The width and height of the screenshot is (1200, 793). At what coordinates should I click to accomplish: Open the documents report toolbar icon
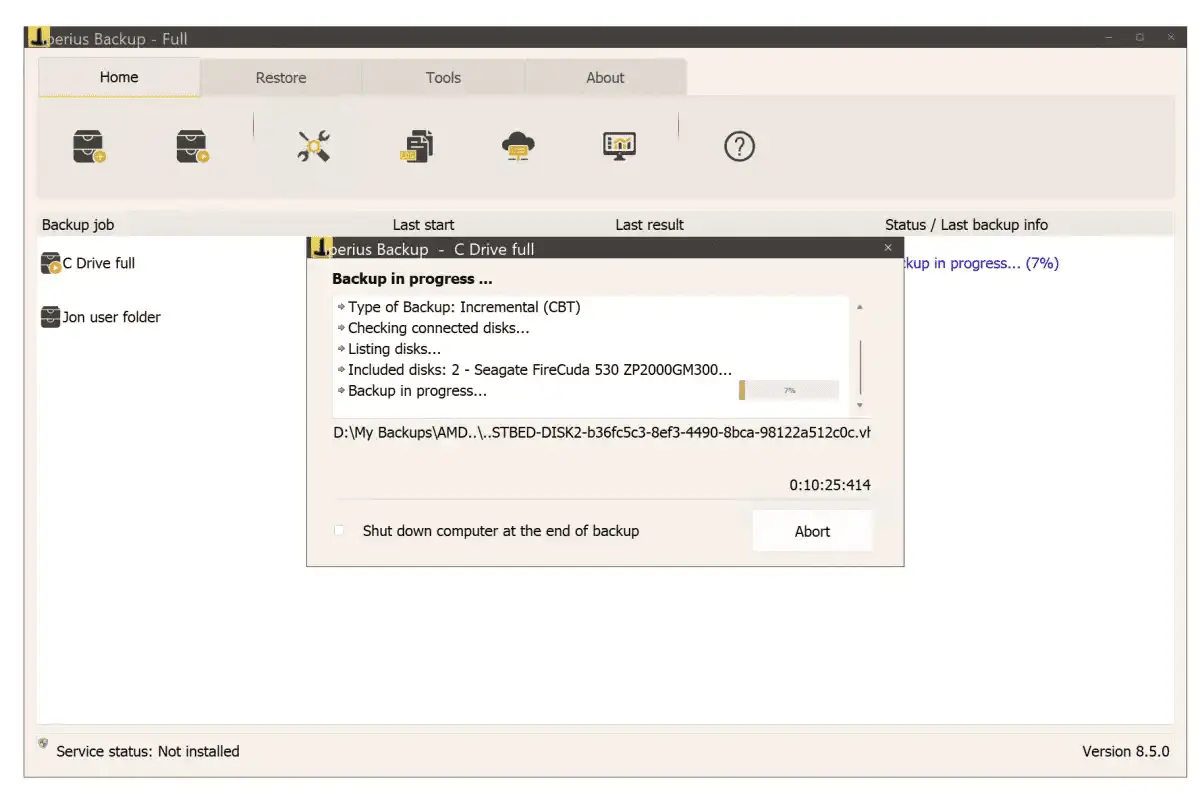[416, 147]
